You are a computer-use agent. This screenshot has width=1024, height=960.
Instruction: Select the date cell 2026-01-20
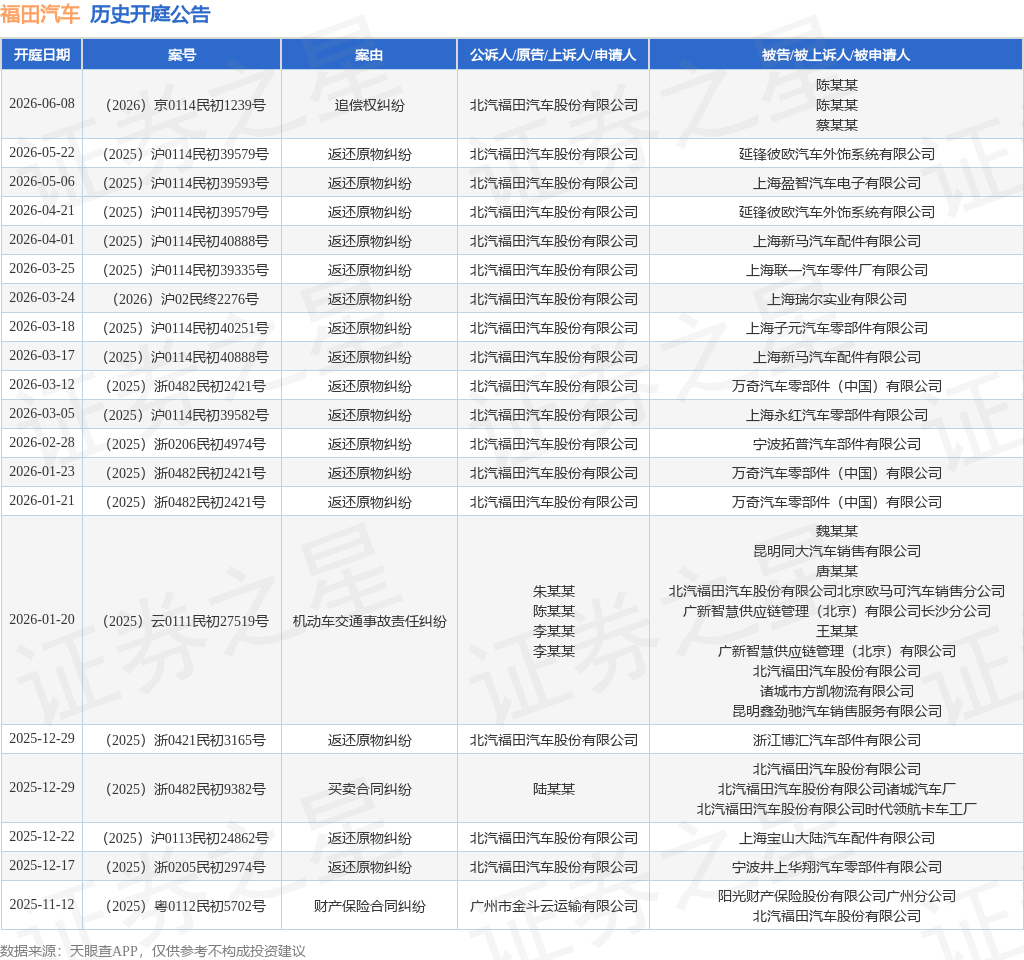[42, 620]
